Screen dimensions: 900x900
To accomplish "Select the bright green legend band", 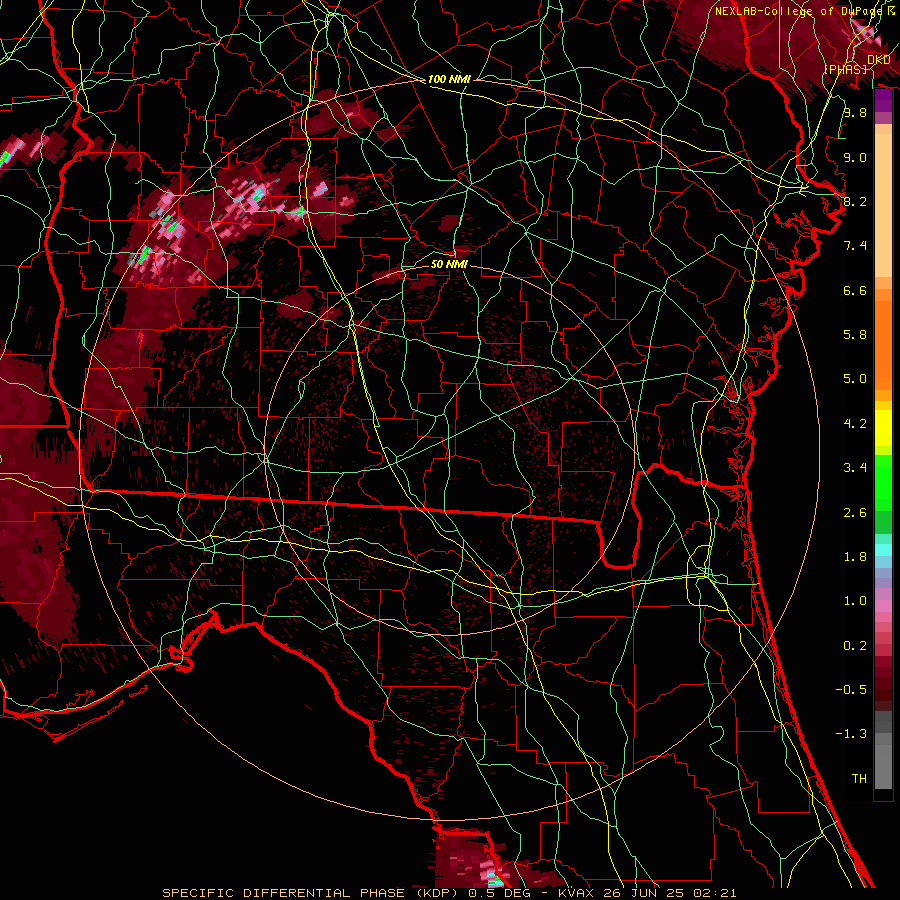I will [x=883, y=482].
